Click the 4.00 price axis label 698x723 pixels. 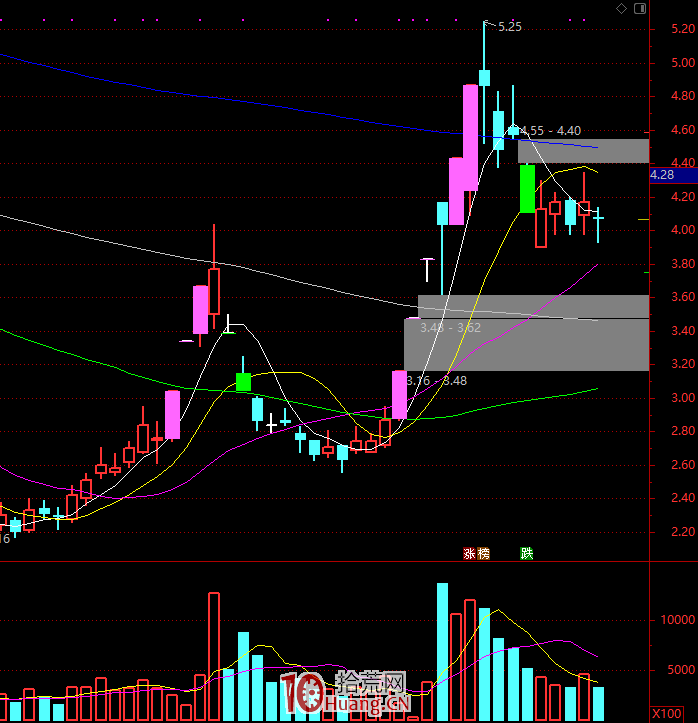coord(683,230)
